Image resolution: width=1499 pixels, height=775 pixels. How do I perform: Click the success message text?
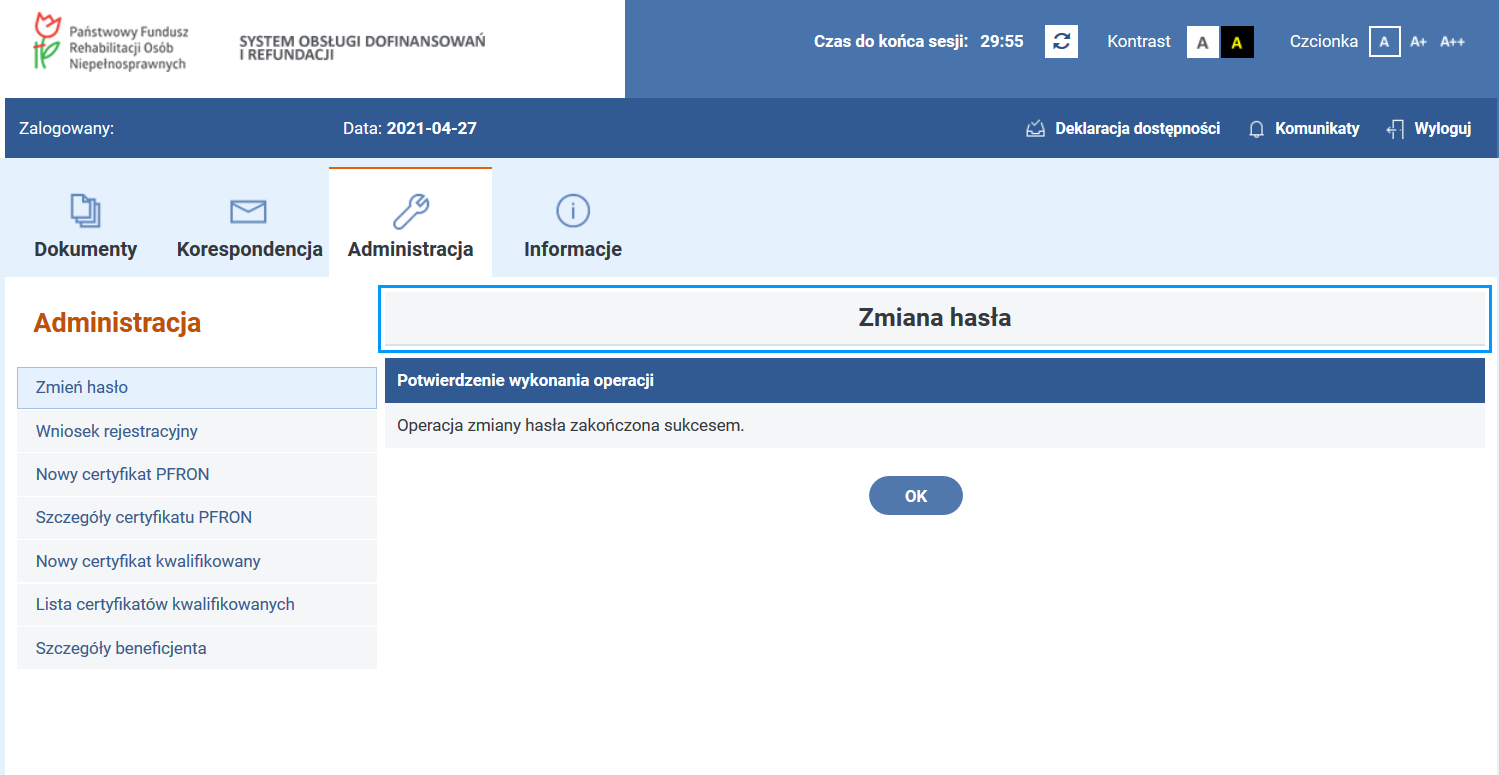pos(571,425)
